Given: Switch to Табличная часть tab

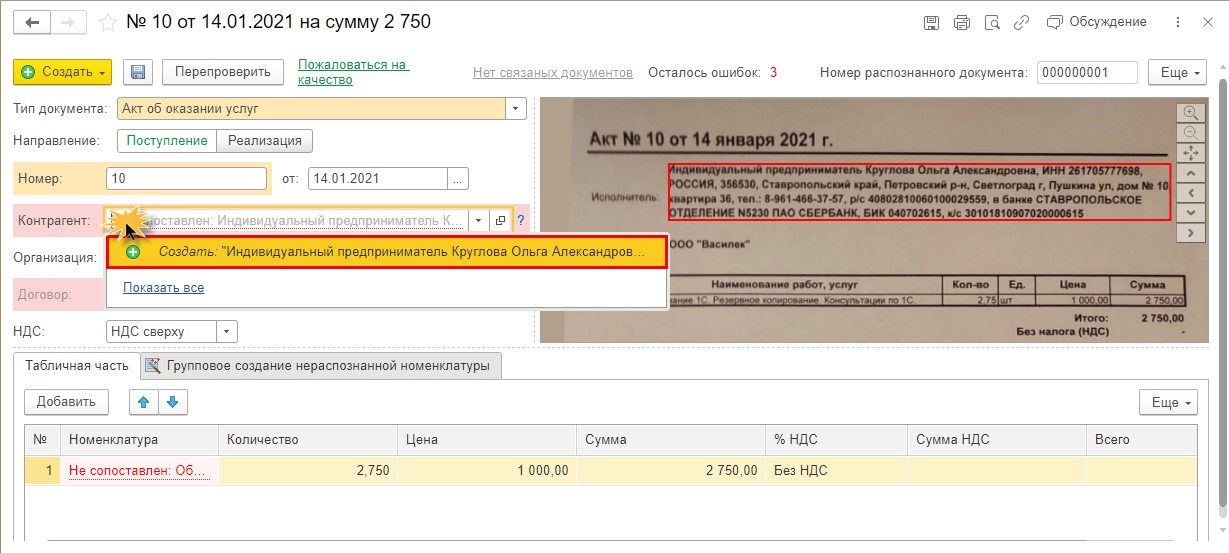Looking at the screenshot, I should tap(77, 366).
